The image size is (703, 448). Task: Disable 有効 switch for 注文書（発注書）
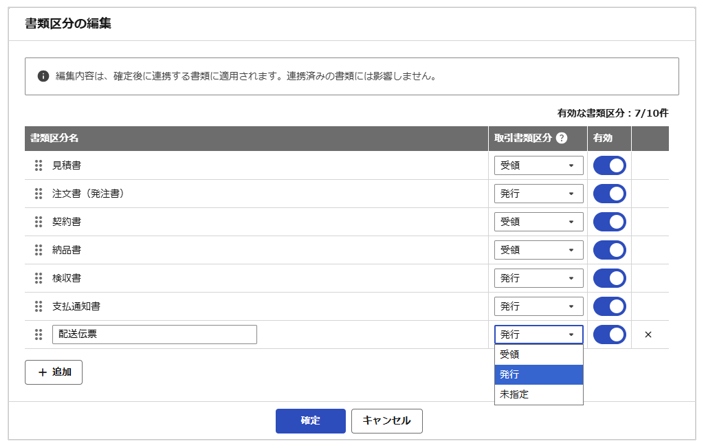pyautogui.click(x=609, y=194)
